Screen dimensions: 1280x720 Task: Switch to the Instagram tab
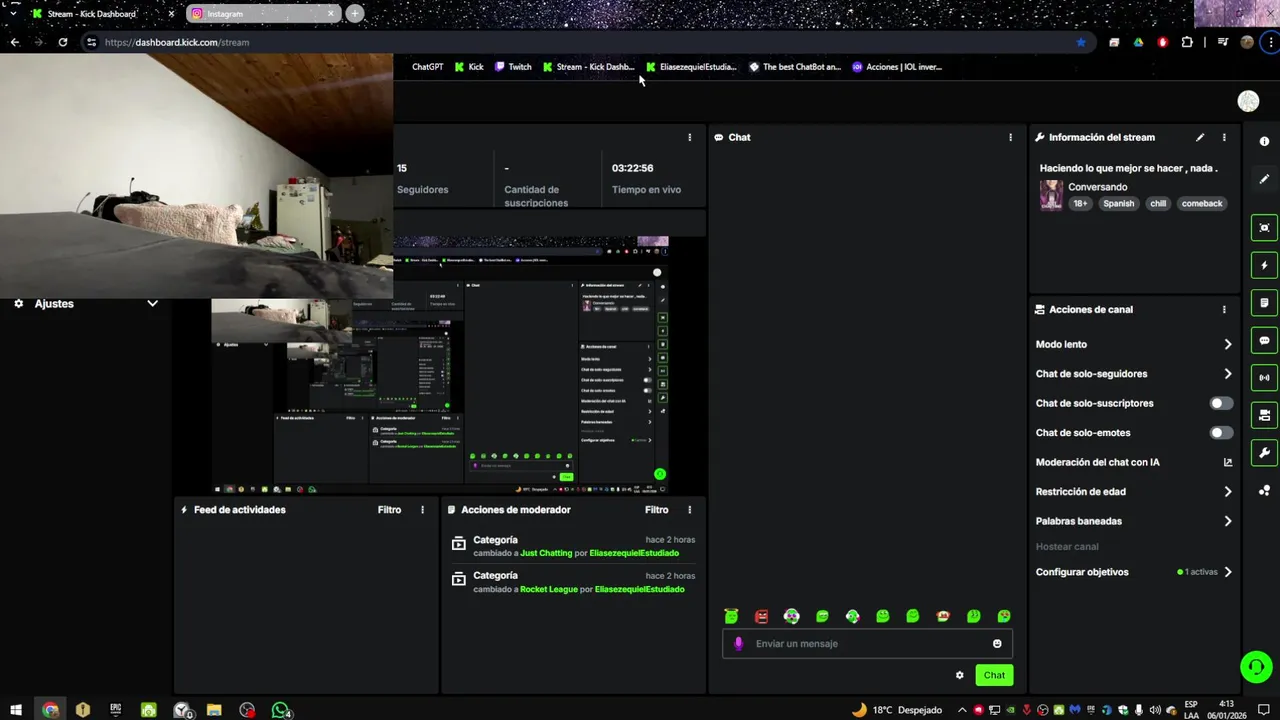[262, 14]
